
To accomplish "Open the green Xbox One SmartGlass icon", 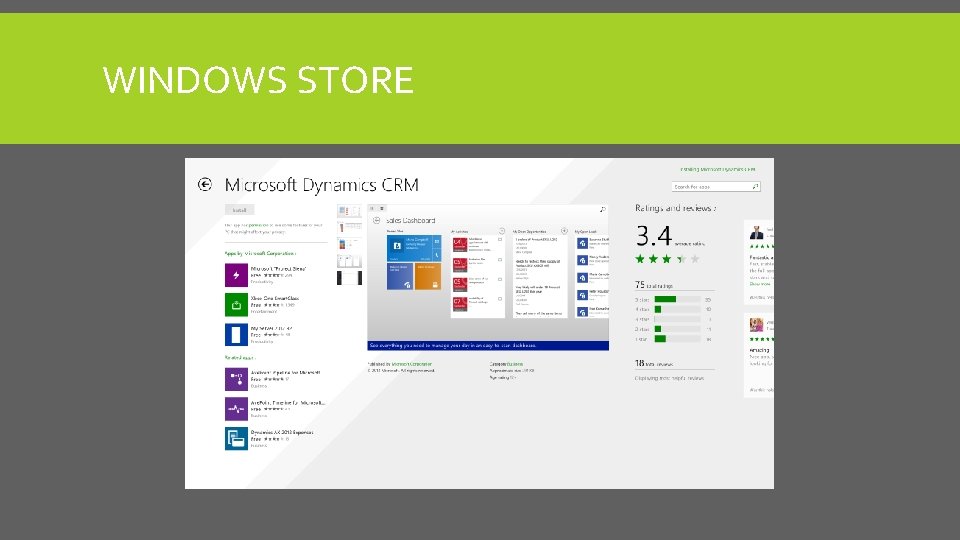I will (x=236, y=305).
